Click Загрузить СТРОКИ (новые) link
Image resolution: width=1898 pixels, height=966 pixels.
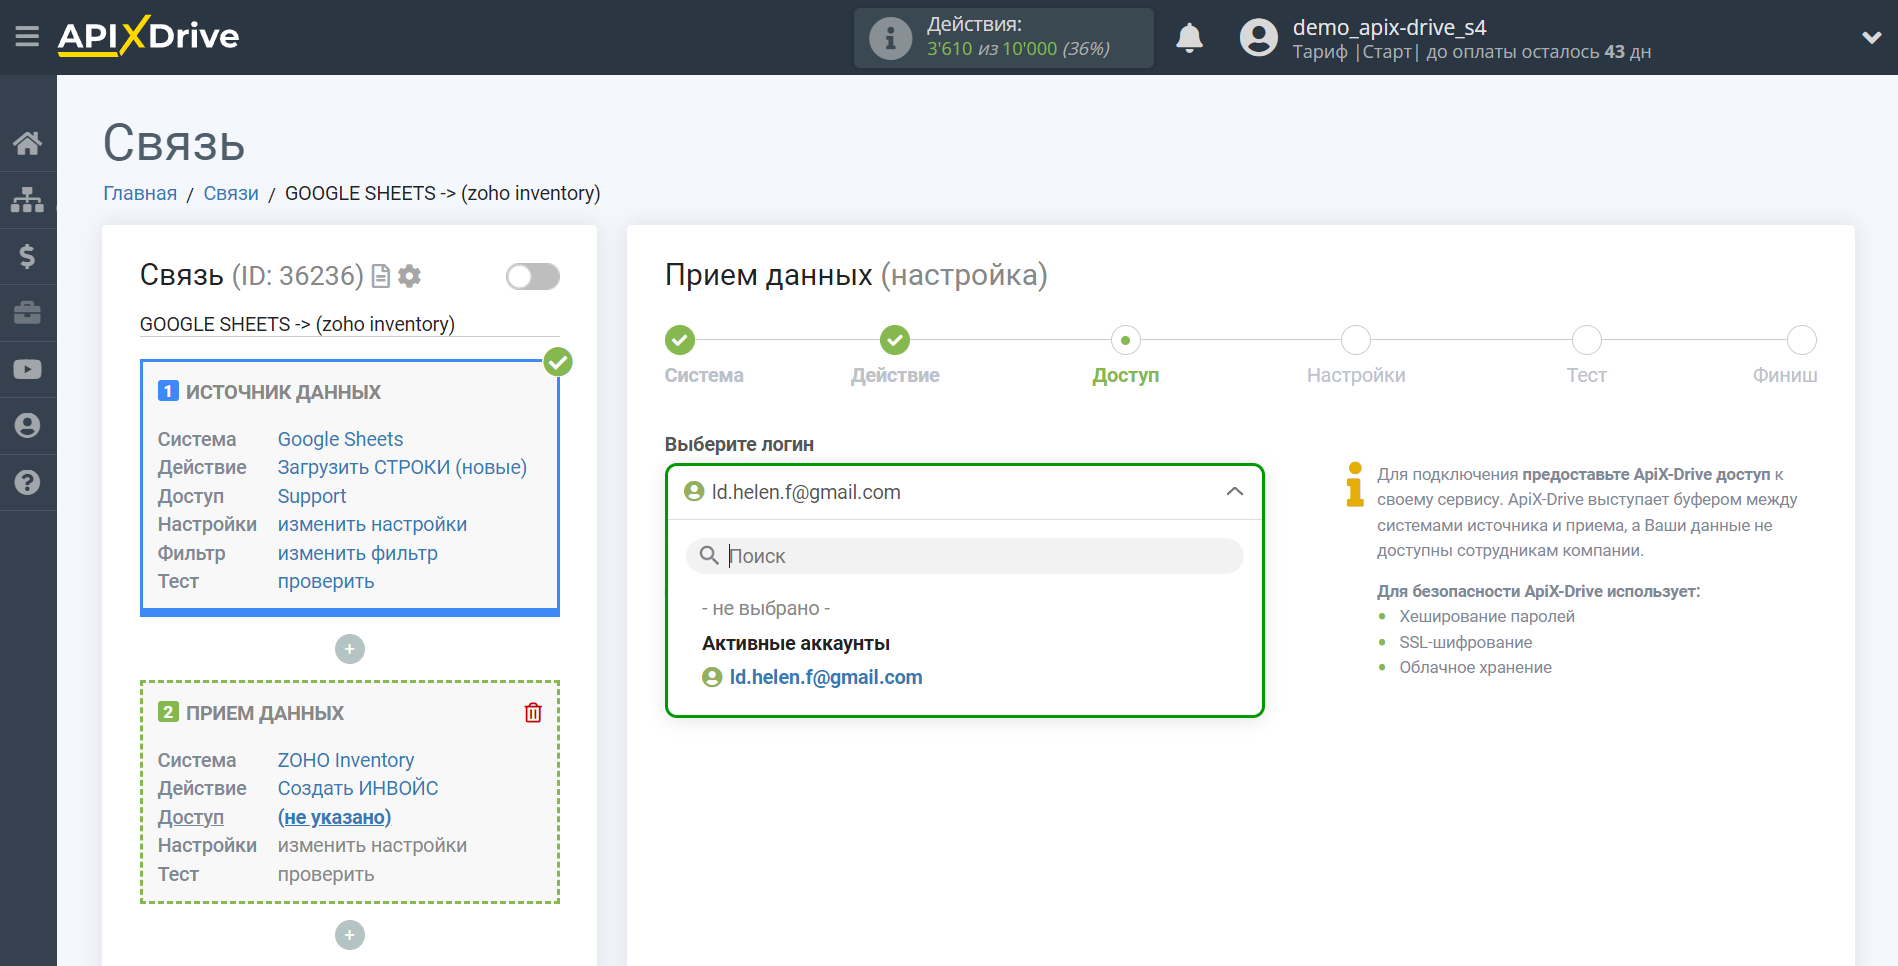(x=402, y=467)
